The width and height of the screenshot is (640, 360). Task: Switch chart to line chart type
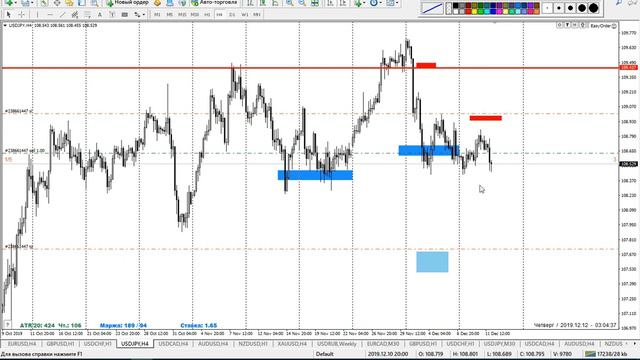pos(276,3)
